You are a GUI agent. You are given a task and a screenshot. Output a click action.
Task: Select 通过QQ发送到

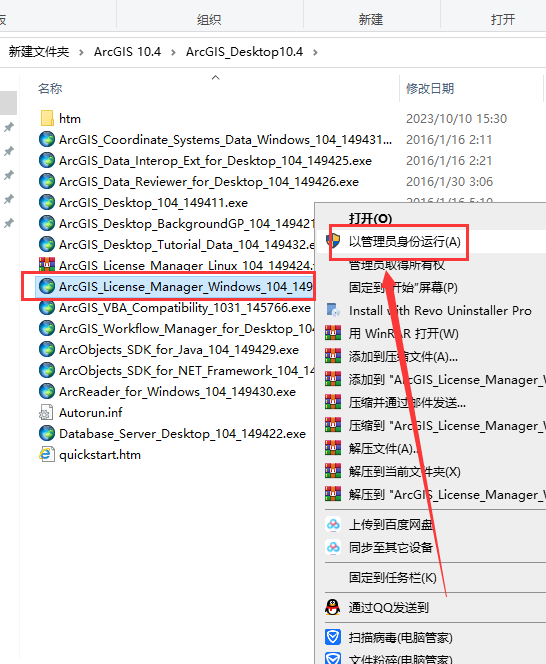[388, 608]
